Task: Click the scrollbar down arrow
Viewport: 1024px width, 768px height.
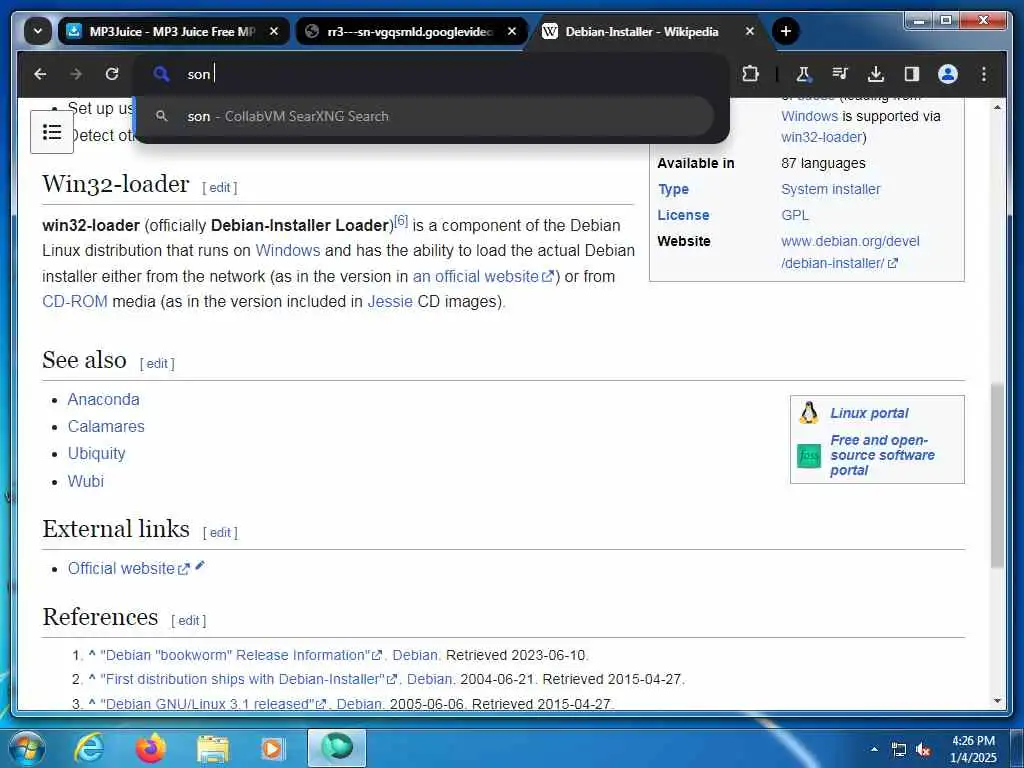Action: coord(997,701)
